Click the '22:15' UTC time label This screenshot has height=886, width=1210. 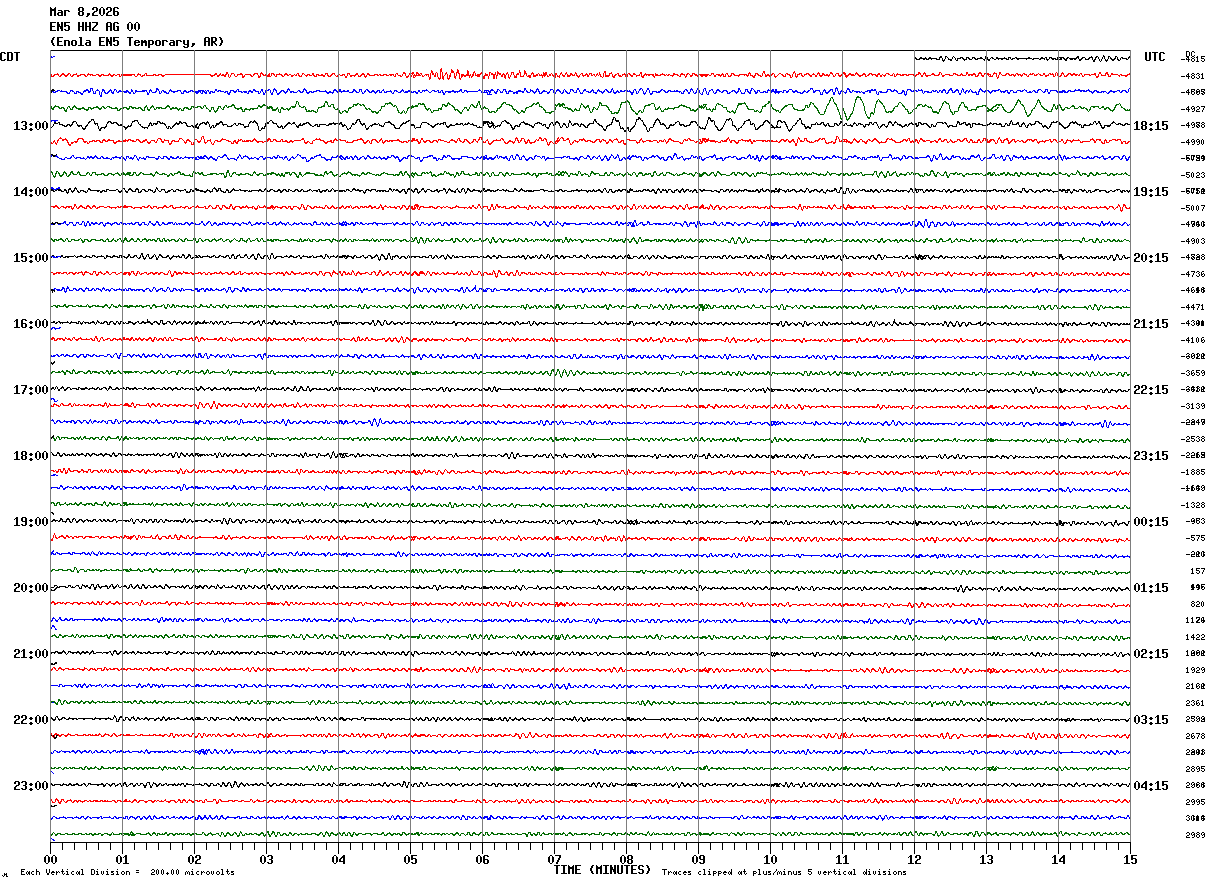click(1151, 390)
